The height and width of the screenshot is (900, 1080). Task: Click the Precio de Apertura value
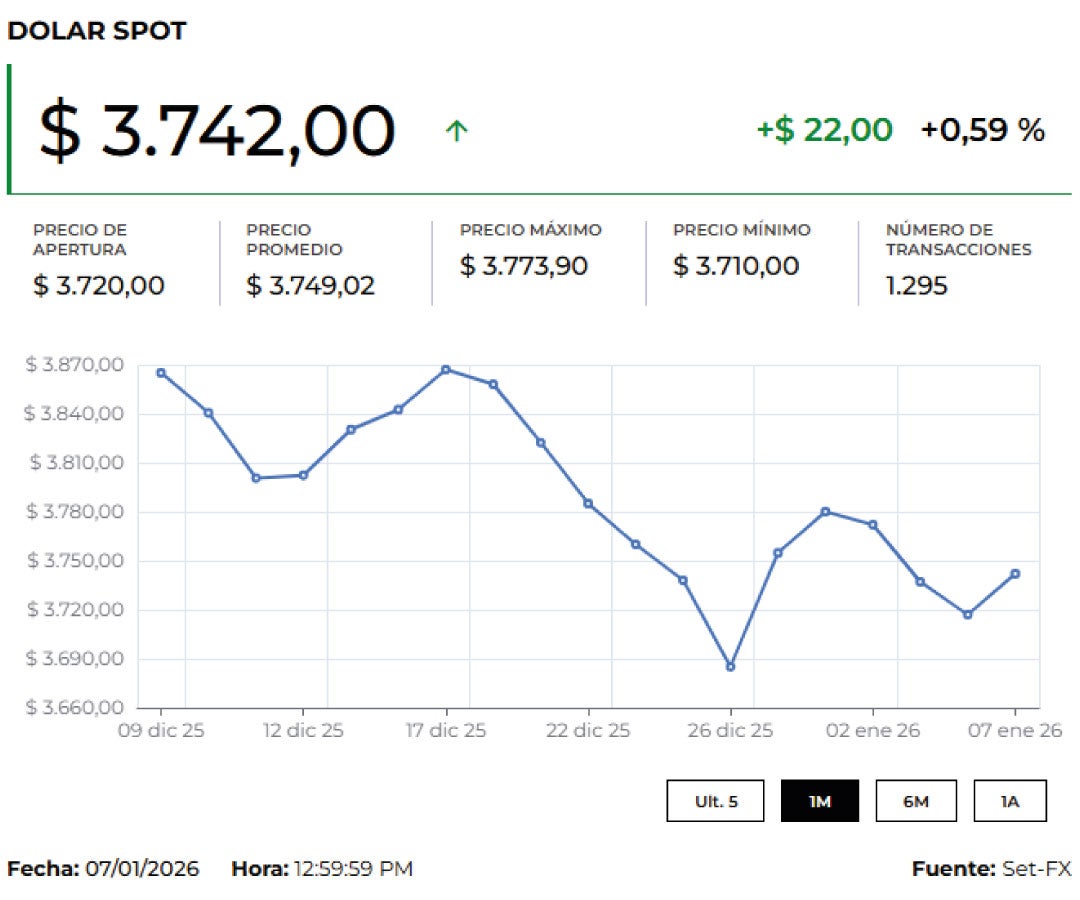[99, 285]
